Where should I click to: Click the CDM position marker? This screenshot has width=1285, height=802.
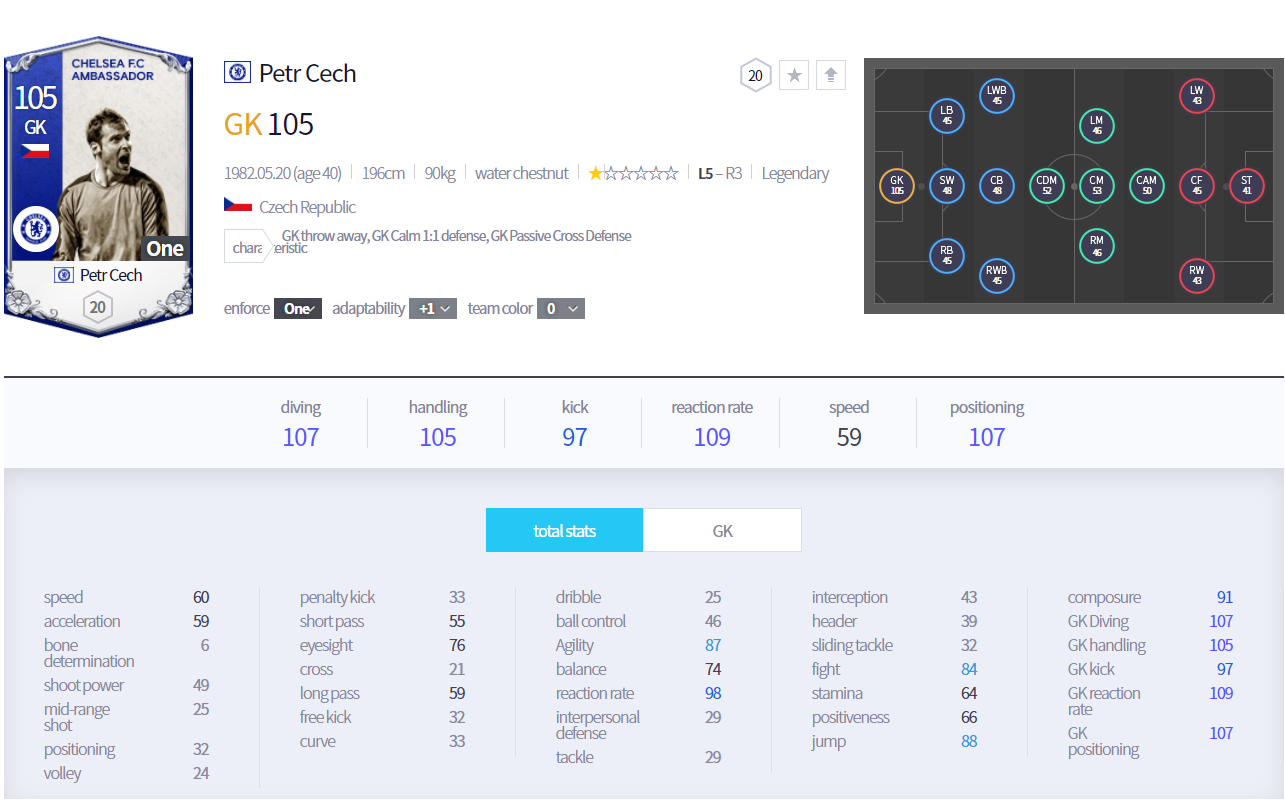1047,186
